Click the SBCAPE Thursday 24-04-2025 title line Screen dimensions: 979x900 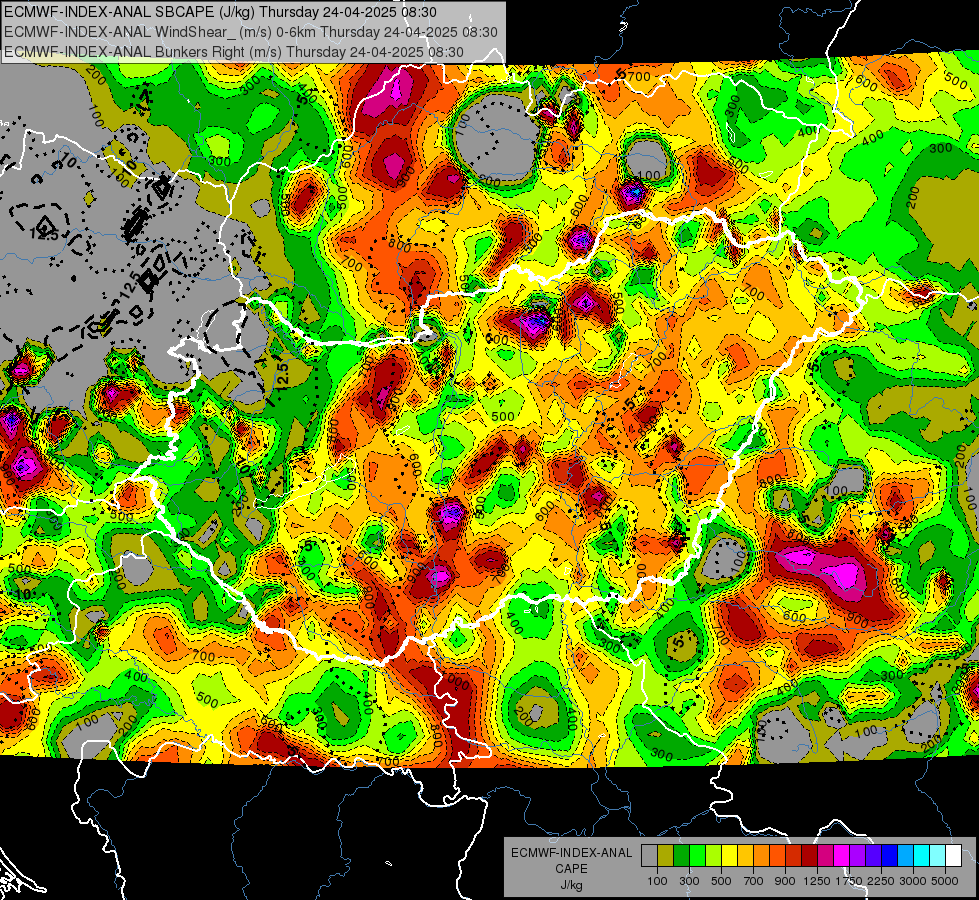click(220, 12)
